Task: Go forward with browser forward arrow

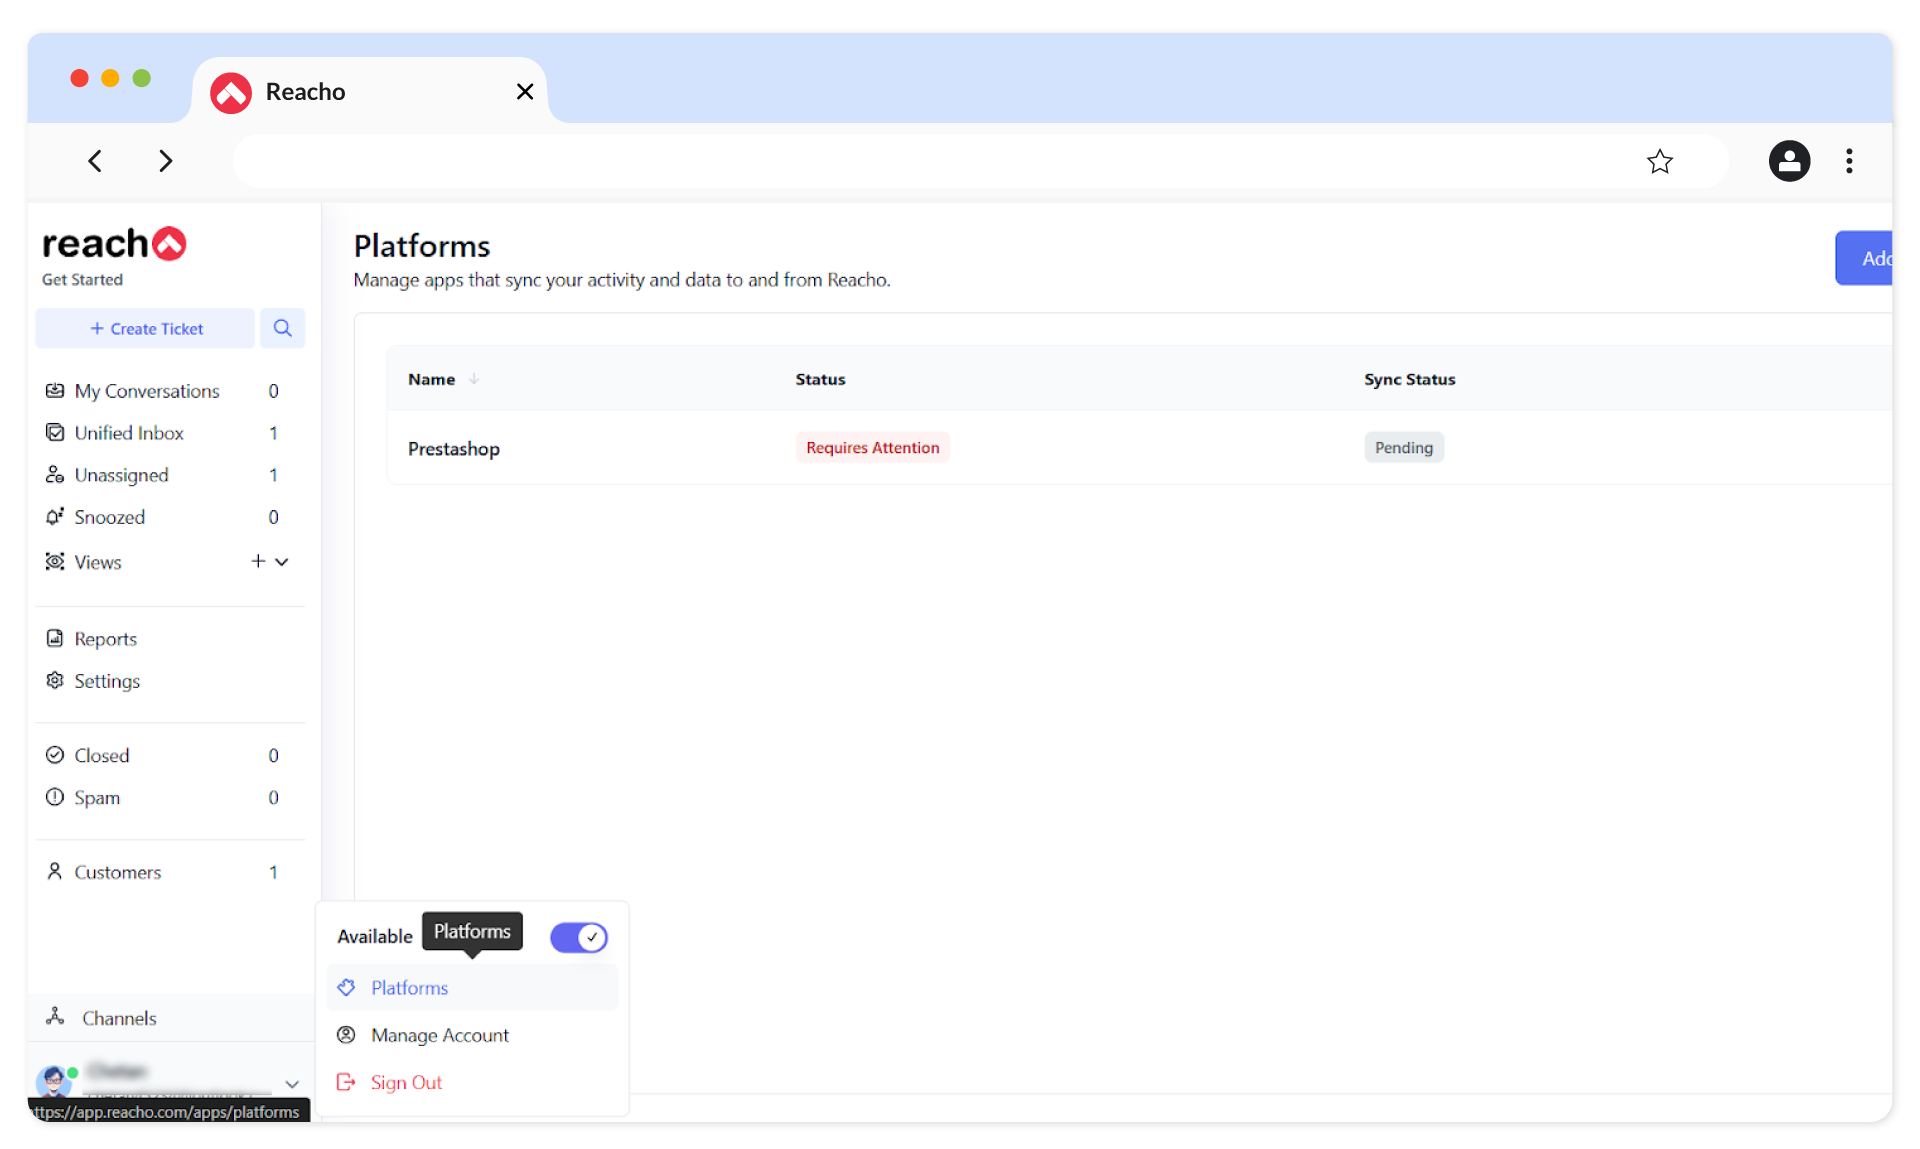Action: 165,161
